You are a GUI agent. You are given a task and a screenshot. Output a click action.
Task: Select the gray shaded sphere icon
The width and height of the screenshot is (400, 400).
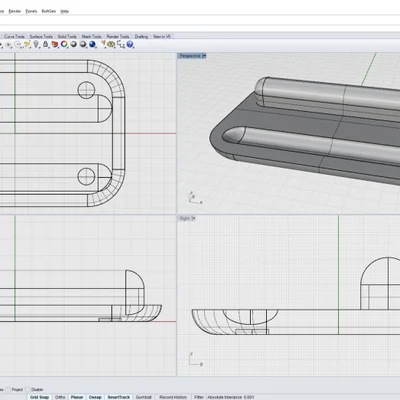pos(73,44)
